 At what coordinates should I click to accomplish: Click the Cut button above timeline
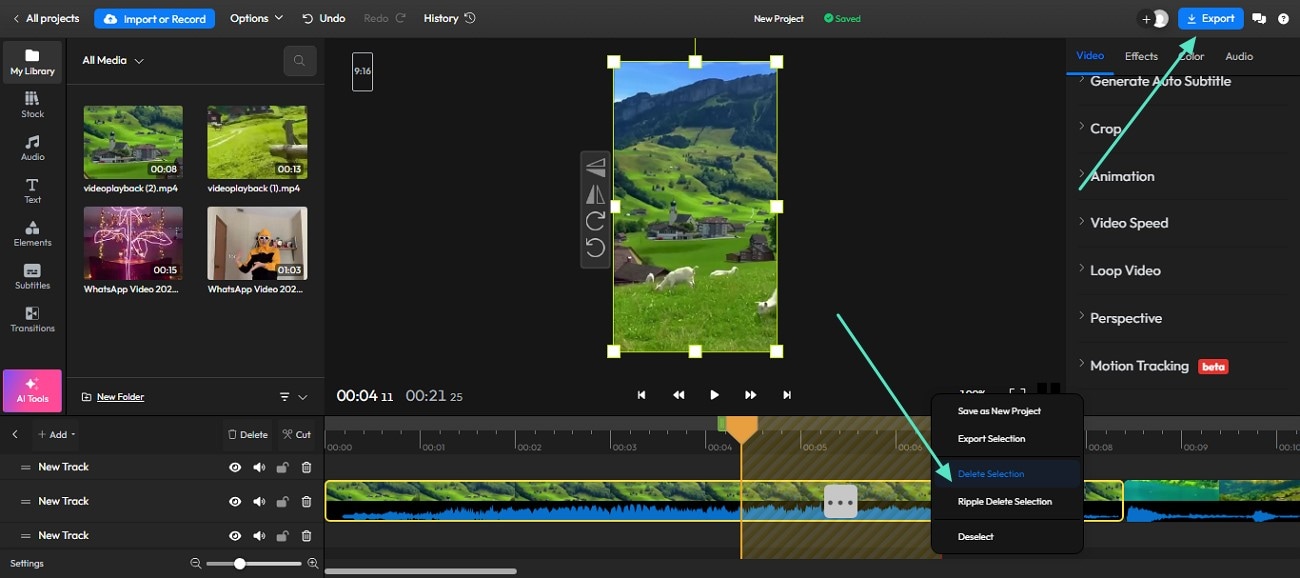(297, 434)
